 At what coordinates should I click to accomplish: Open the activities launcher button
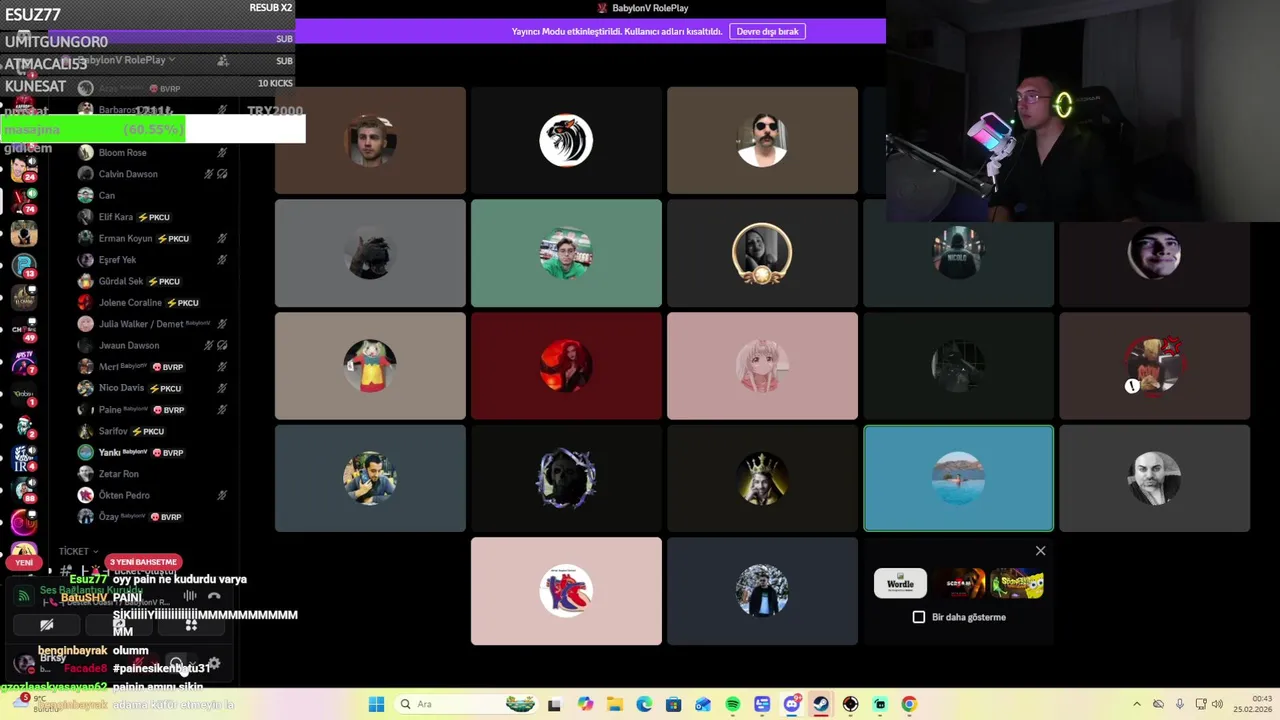tap(191, 625)
